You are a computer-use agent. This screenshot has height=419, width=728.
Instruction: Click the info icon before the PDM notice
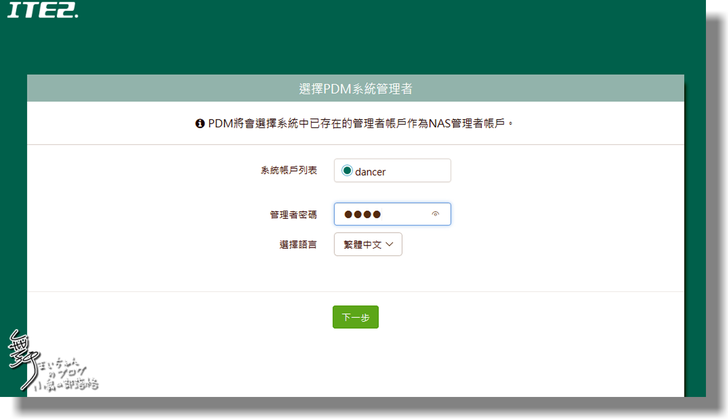pyautogui.click(x=200, y=124)
